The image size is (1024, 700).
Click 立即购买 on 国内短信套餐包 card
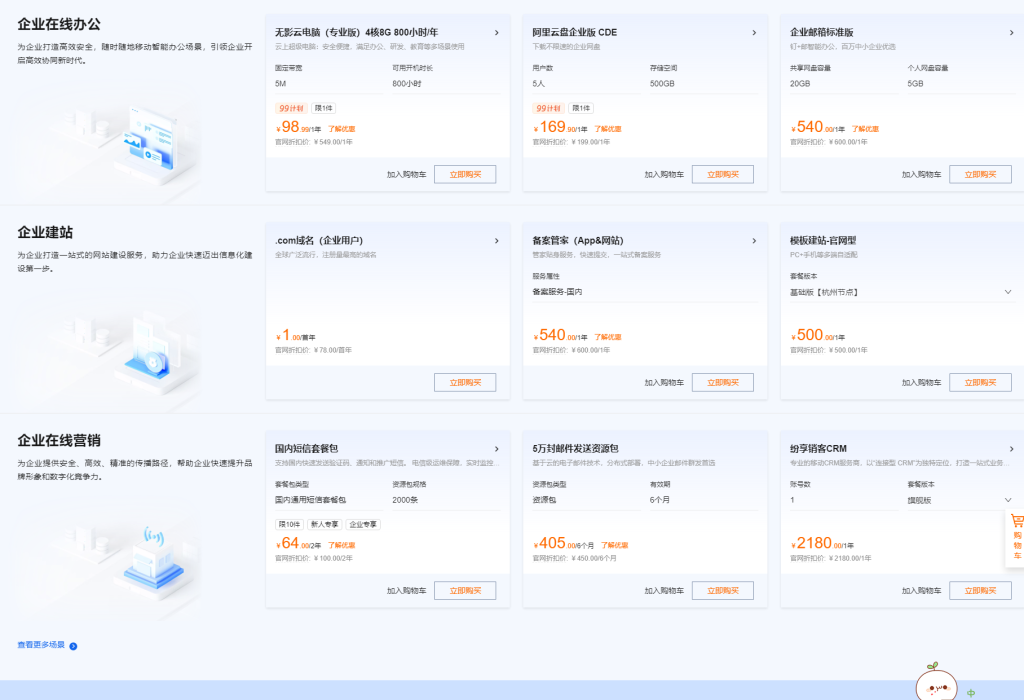465,590
